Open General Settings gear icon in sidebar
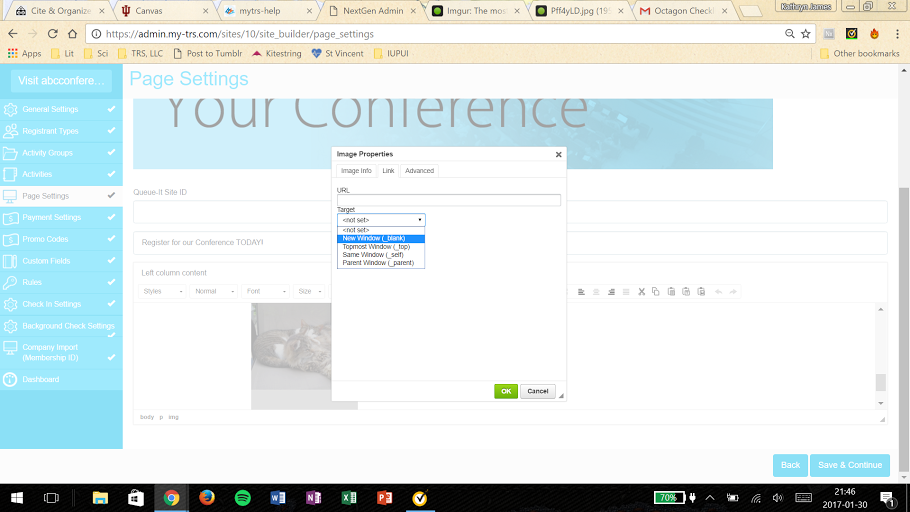 [11, 110]
